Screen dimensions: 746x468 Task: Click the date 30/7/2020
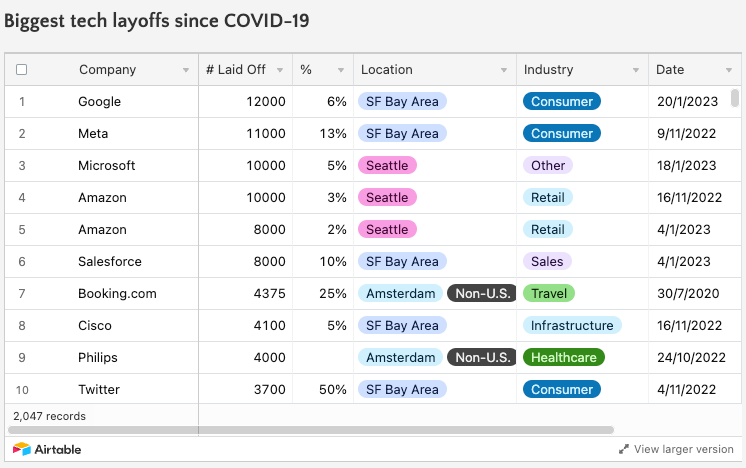[688, 293]
